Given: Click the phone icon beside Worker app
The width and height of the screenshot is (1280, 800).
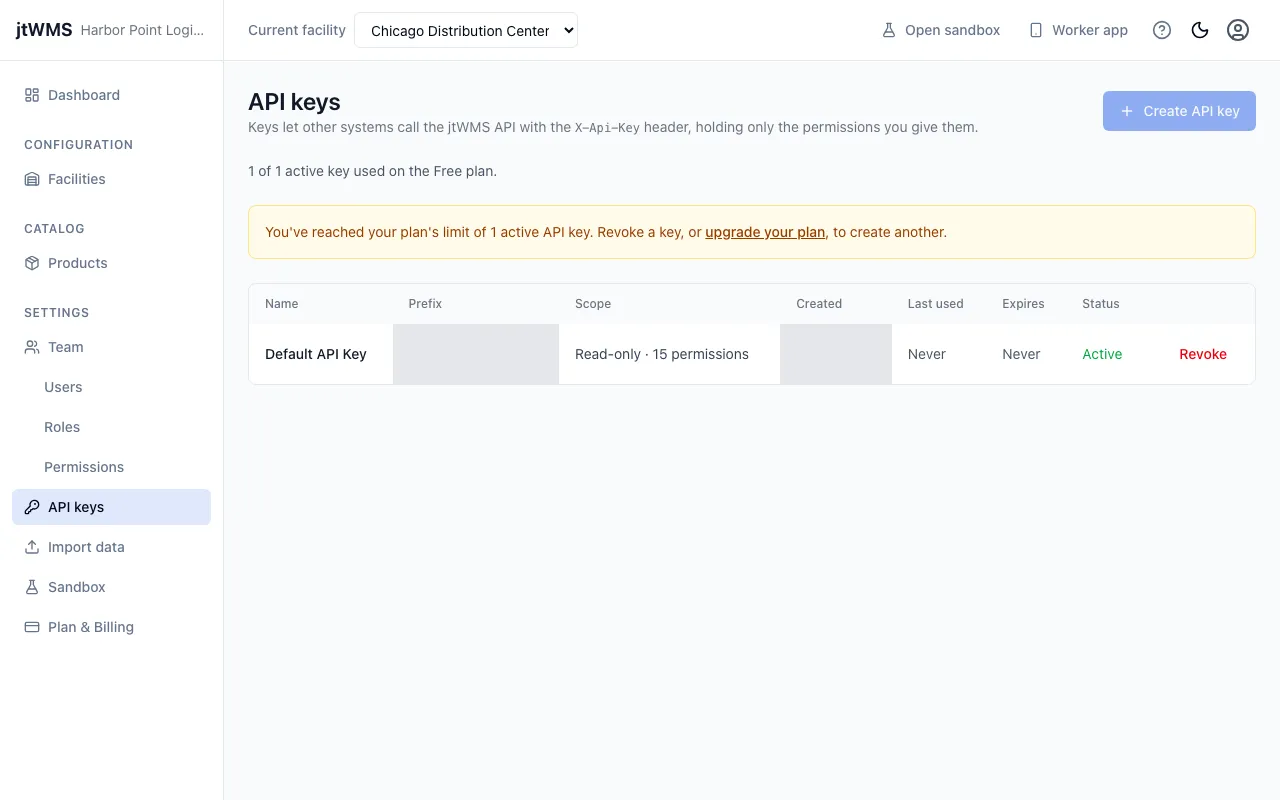Looking at the screenshot, I should [x=1036, y=30].
